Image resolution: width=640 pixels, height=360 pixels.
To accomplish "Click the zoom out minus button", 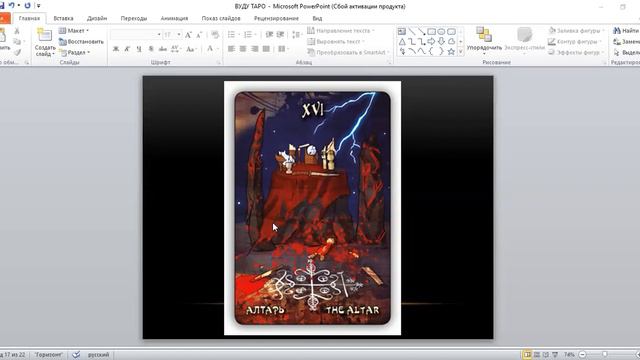I will coord(582,355).
